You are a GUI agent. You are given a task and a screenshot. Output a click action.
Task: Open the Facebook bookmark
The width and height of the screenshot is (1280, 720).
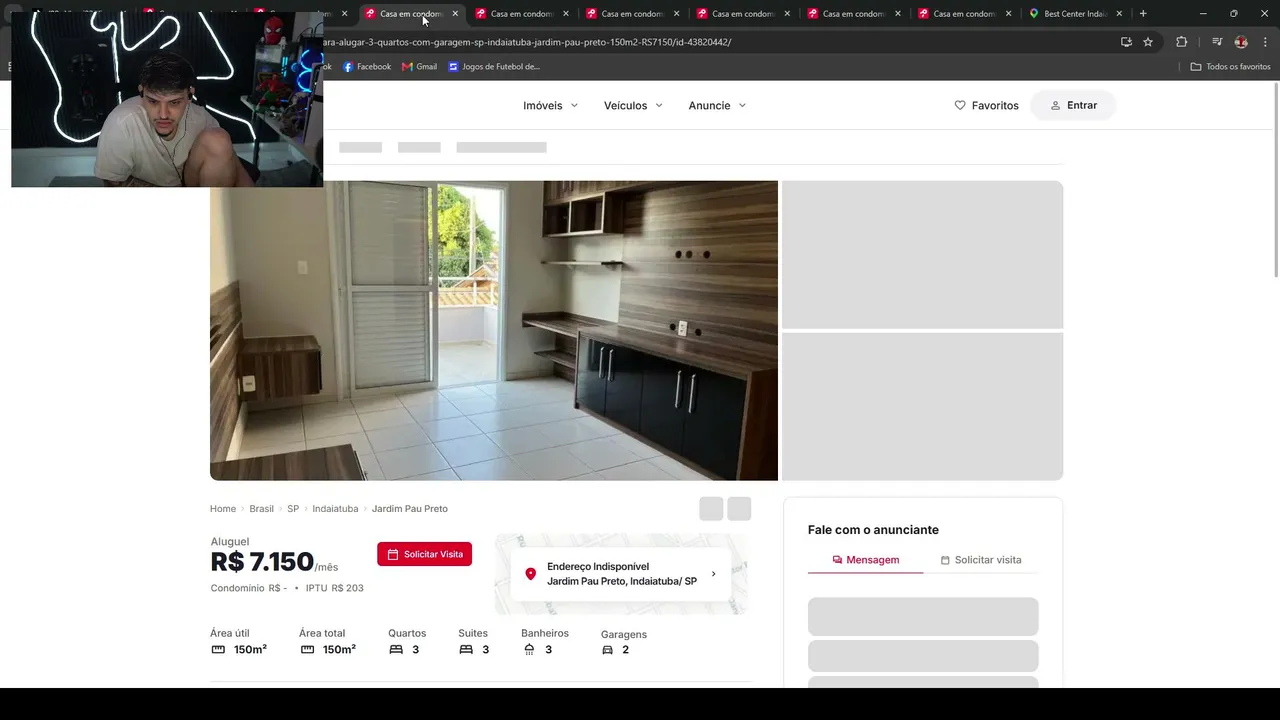[x=367, y=67]
